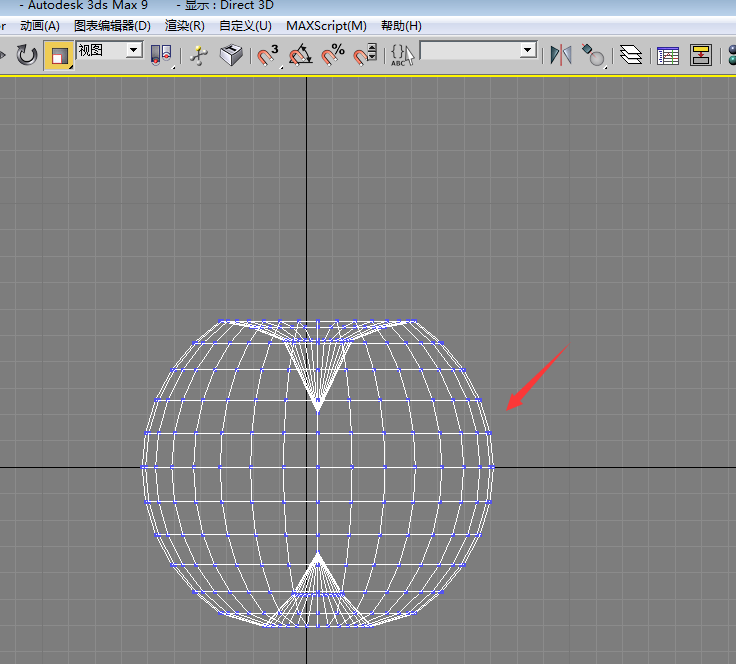The image size is (736, 664).
Task: Open the Curve Editor
Action: [x=668, y=55]
